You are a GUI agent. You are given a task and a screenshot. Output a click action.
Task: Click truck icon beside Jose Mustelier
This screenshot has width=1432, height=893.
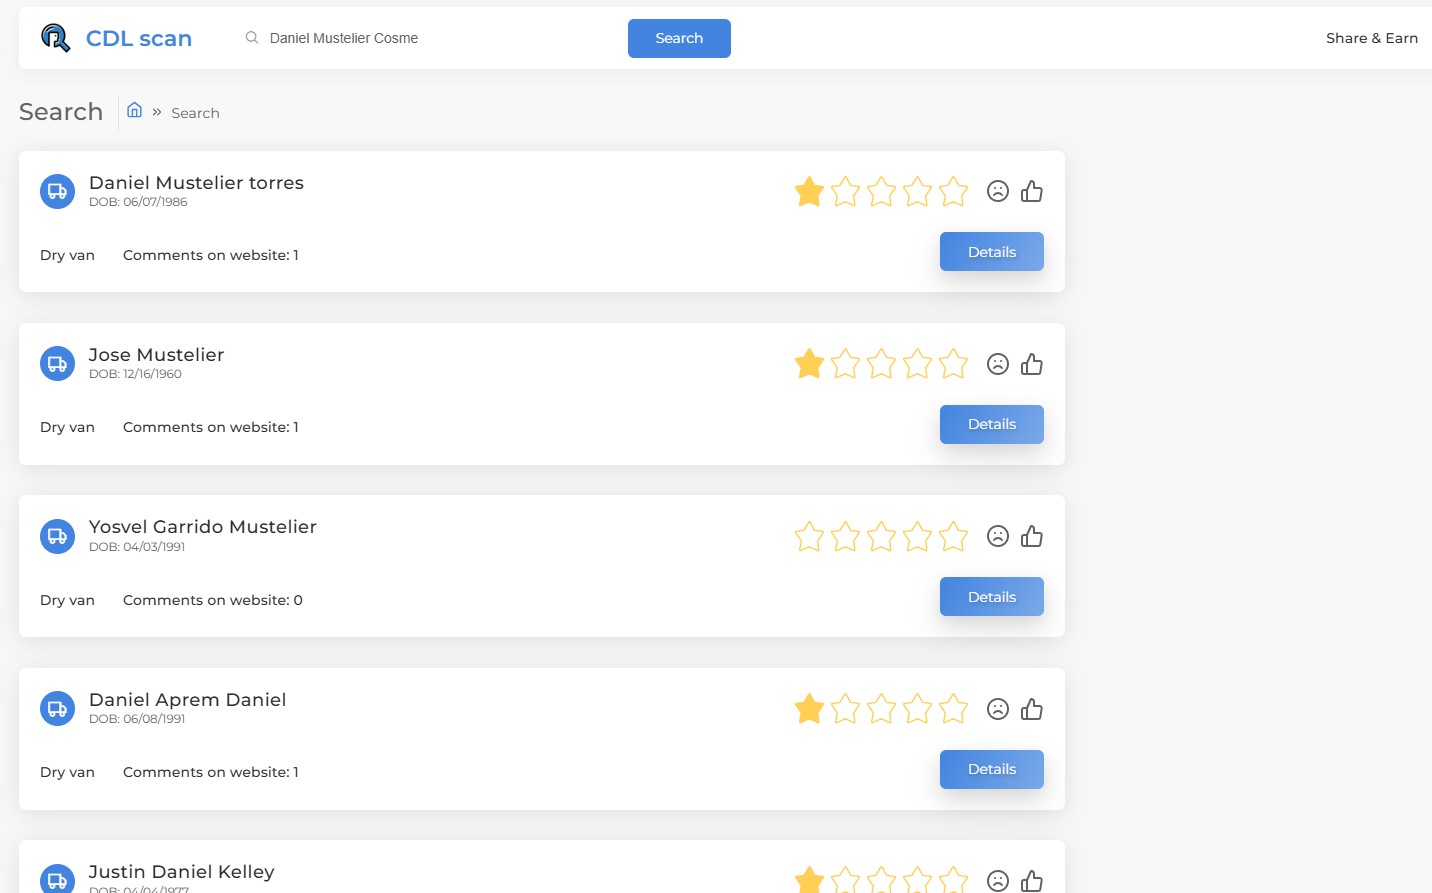click(x=57, y=364)
